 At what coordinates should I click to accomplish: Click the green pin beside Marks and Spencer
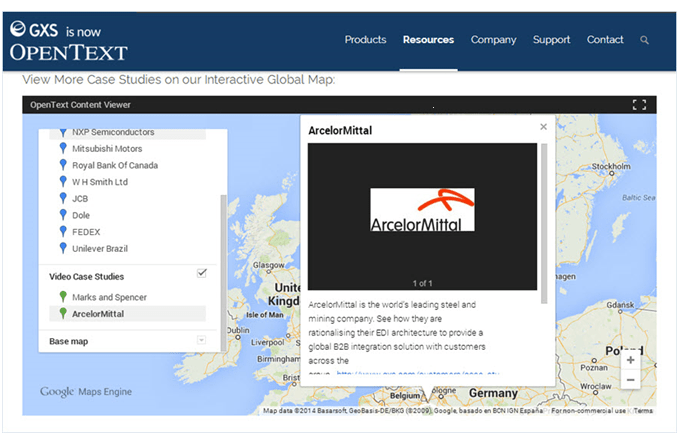(63, 297)
